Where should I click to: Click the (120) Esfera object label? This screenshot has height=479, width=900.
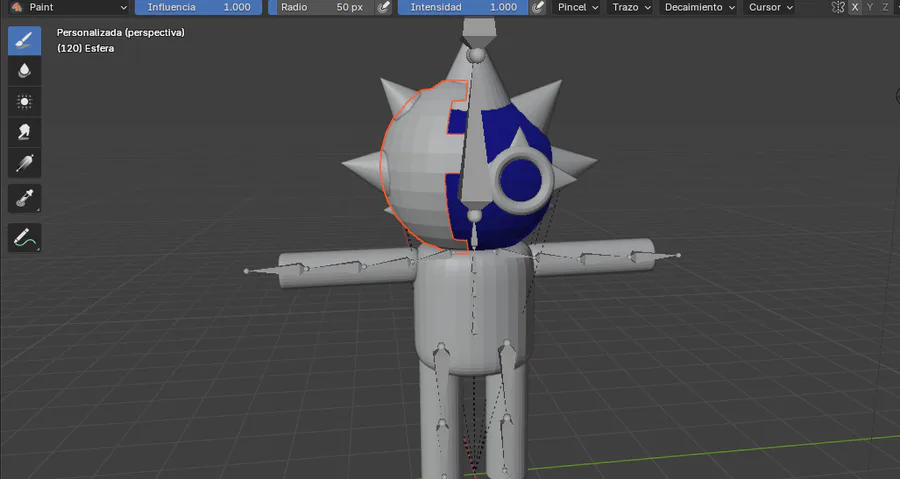pyautogui.click(x=86, y=49)
